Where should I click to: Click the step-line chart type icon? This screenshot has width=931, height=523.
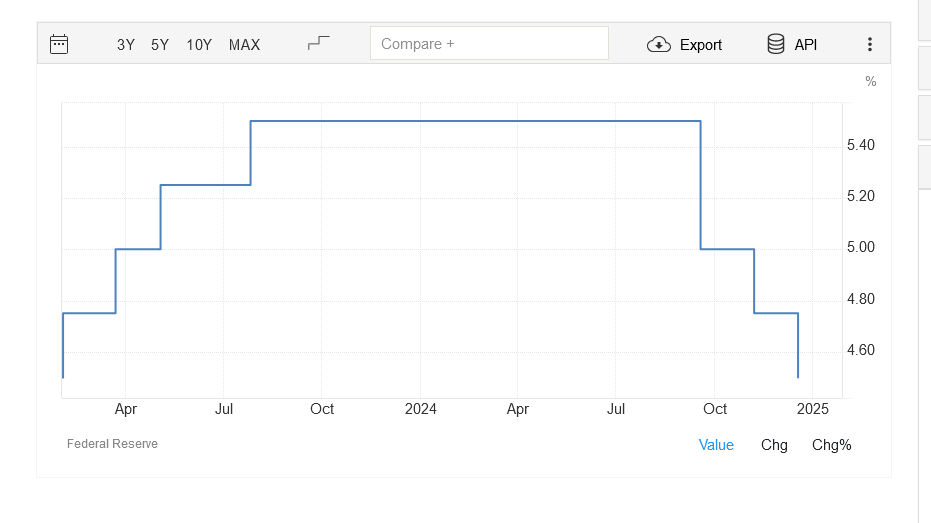318,43
